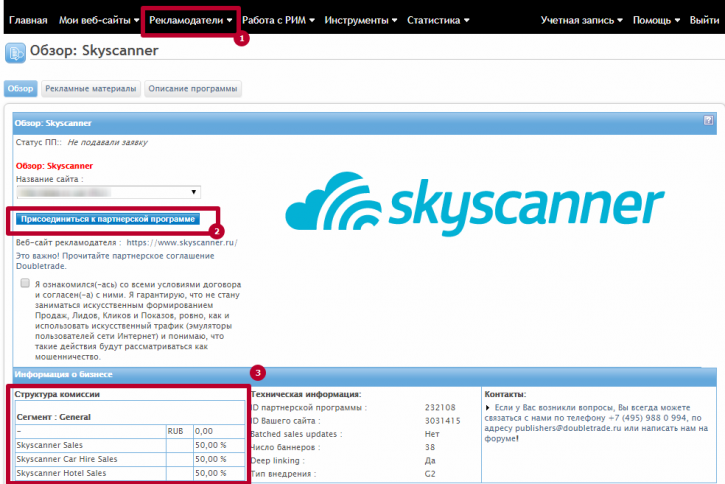Open the help question mark icon
Screen dimensions: 725x484
pos(708,121)
